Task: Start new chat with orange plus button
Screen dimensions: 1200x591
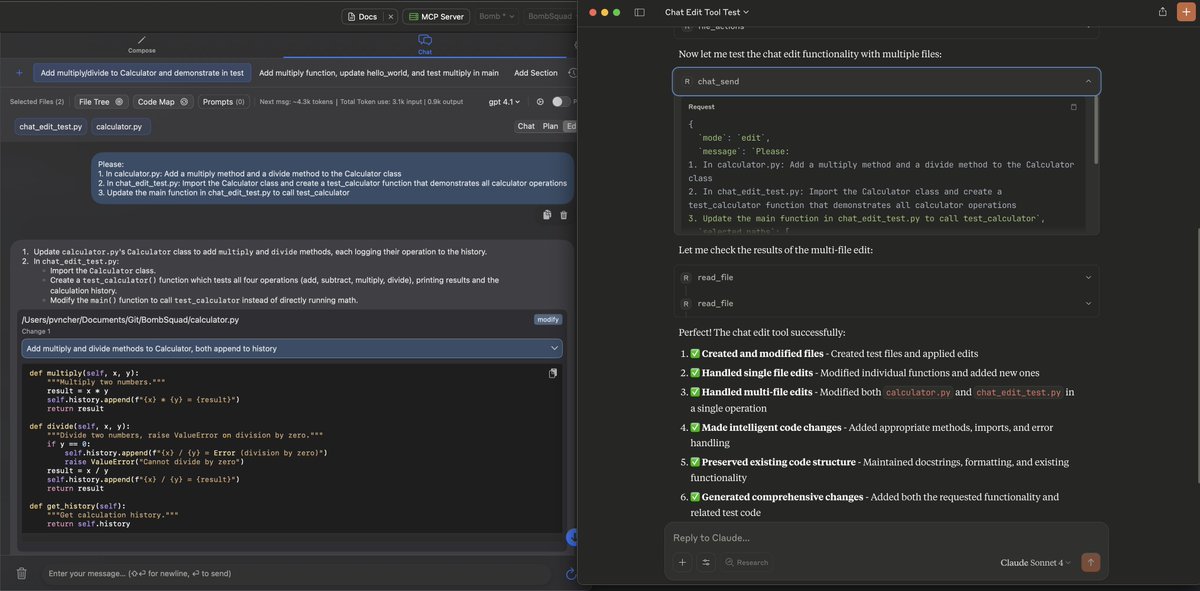Action: [x=1186, y=12]
